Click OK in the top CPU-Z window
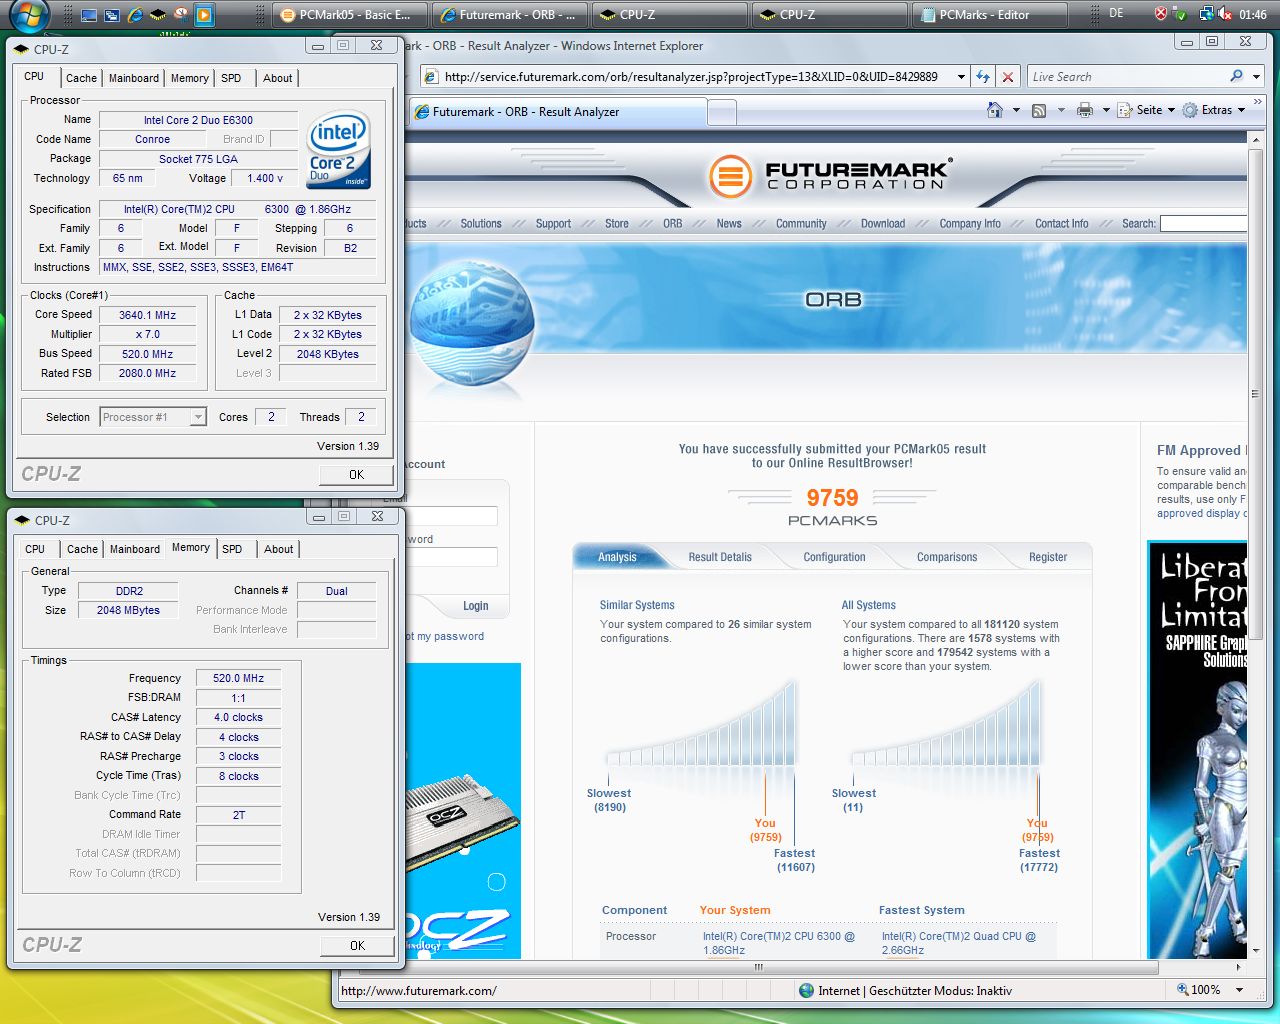This screenshot has height=1024, width=1280. point(357,475)
